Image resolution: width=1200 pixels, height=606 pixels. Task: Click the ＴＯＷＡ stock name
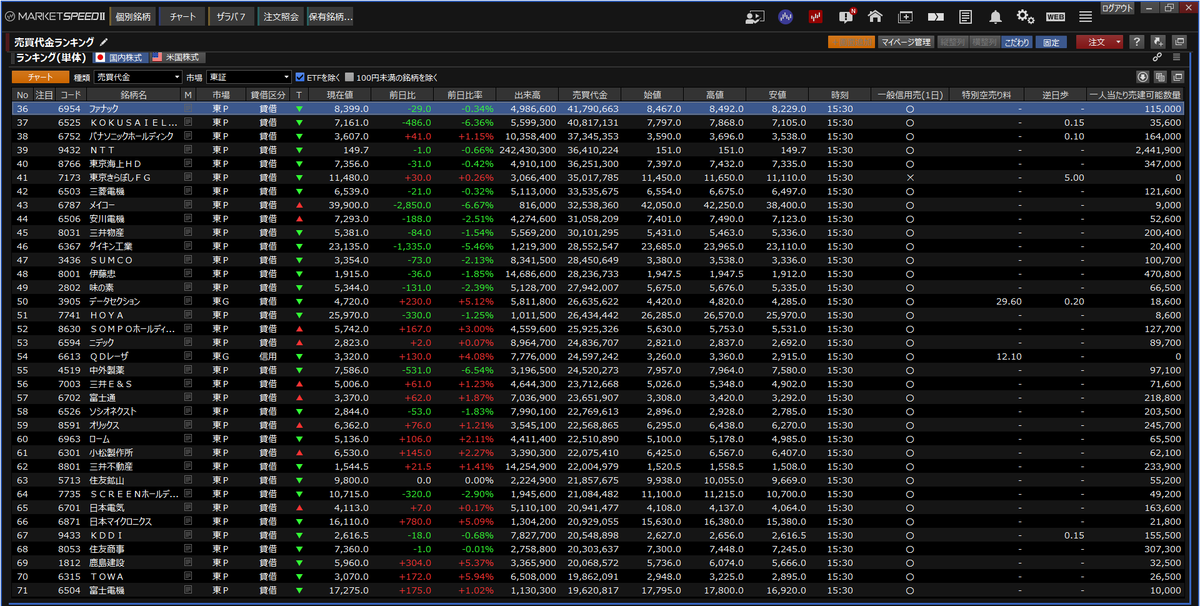107,577
